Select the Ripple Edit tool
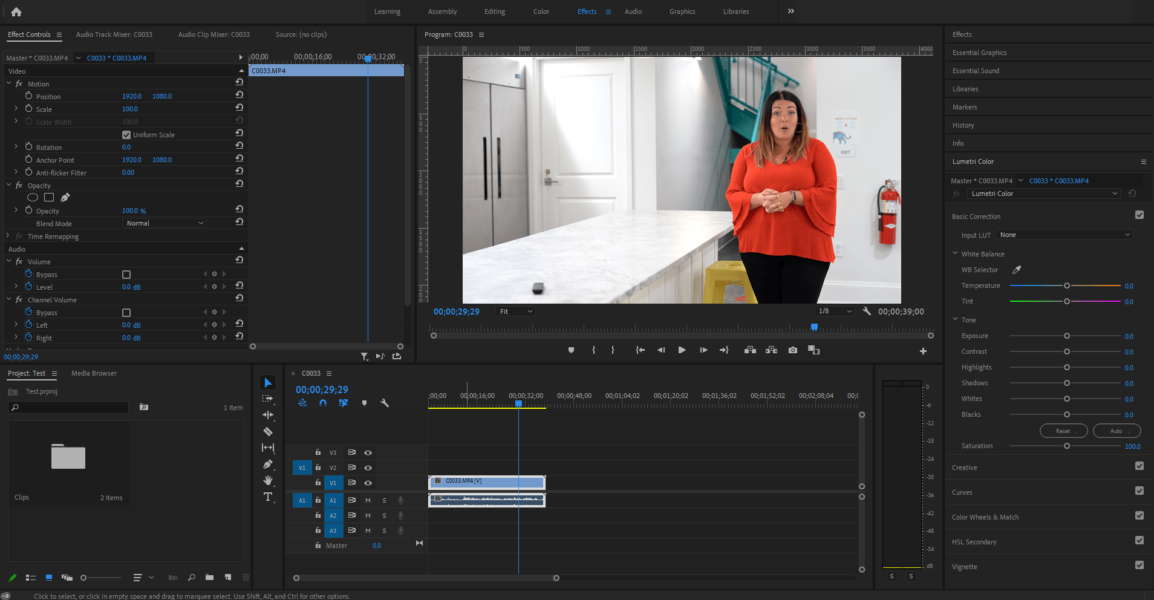The image size is (1154, 600). (x=268, y=413)
